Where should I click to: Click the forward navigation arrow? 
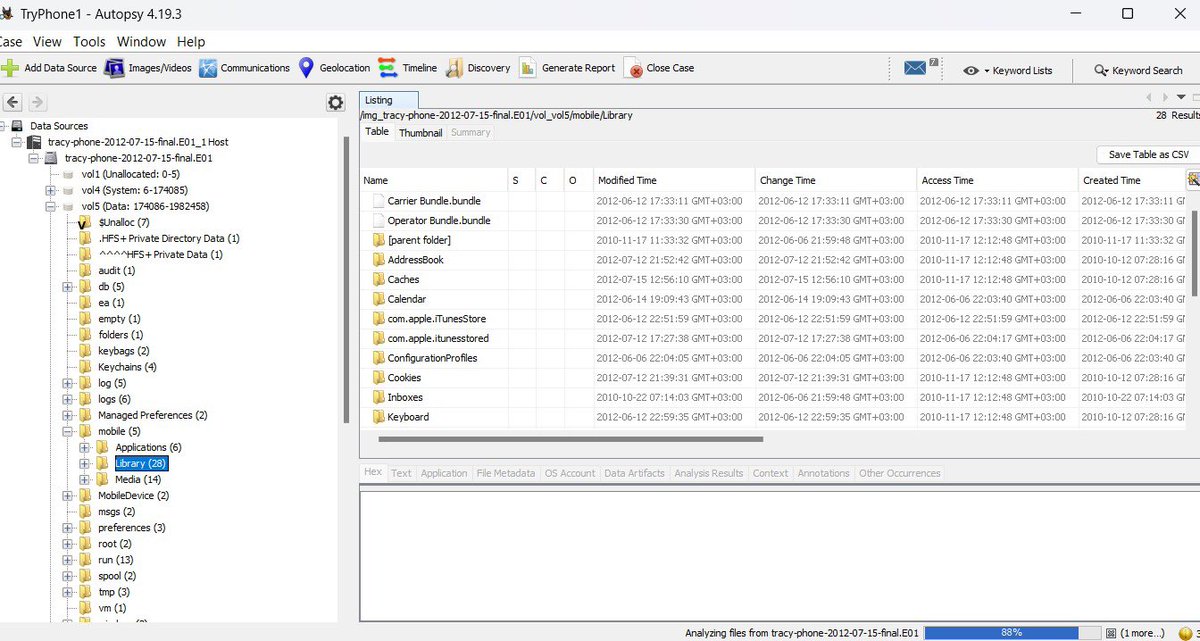click(x=37, y=102)
